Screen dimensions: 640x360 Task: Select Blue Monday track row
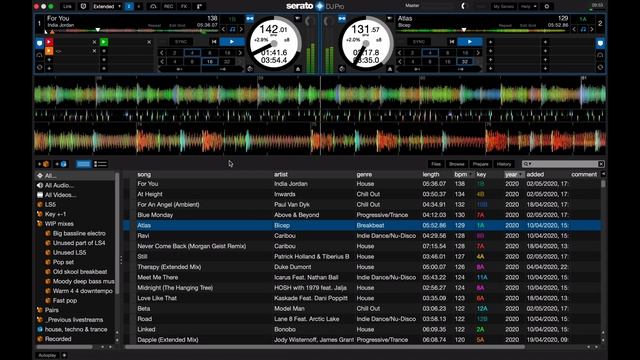click(362, 215)
